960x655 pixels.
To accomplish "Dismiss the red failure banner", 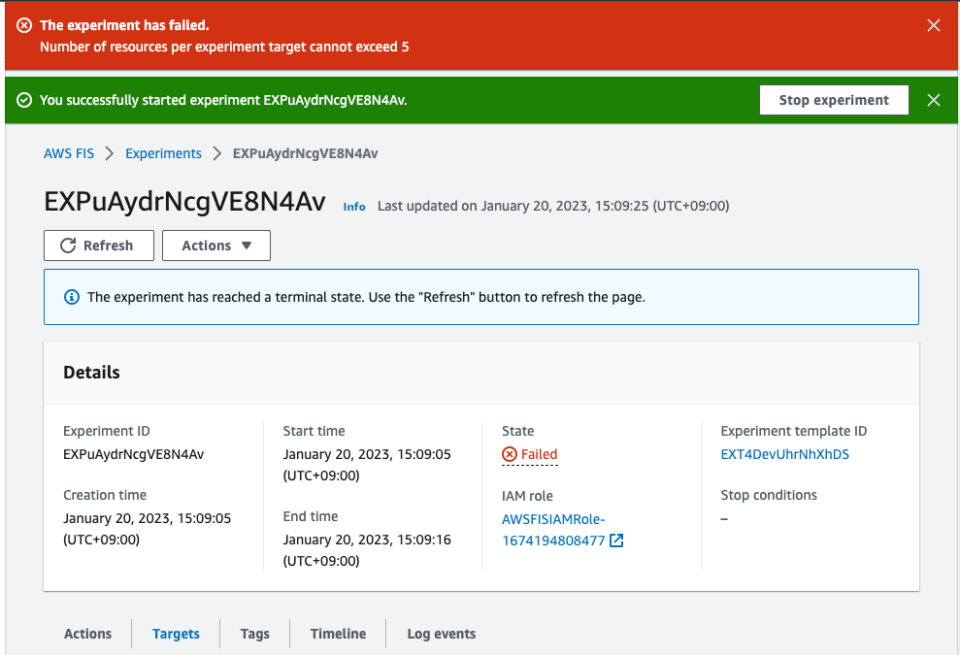I will coord(933,24).
